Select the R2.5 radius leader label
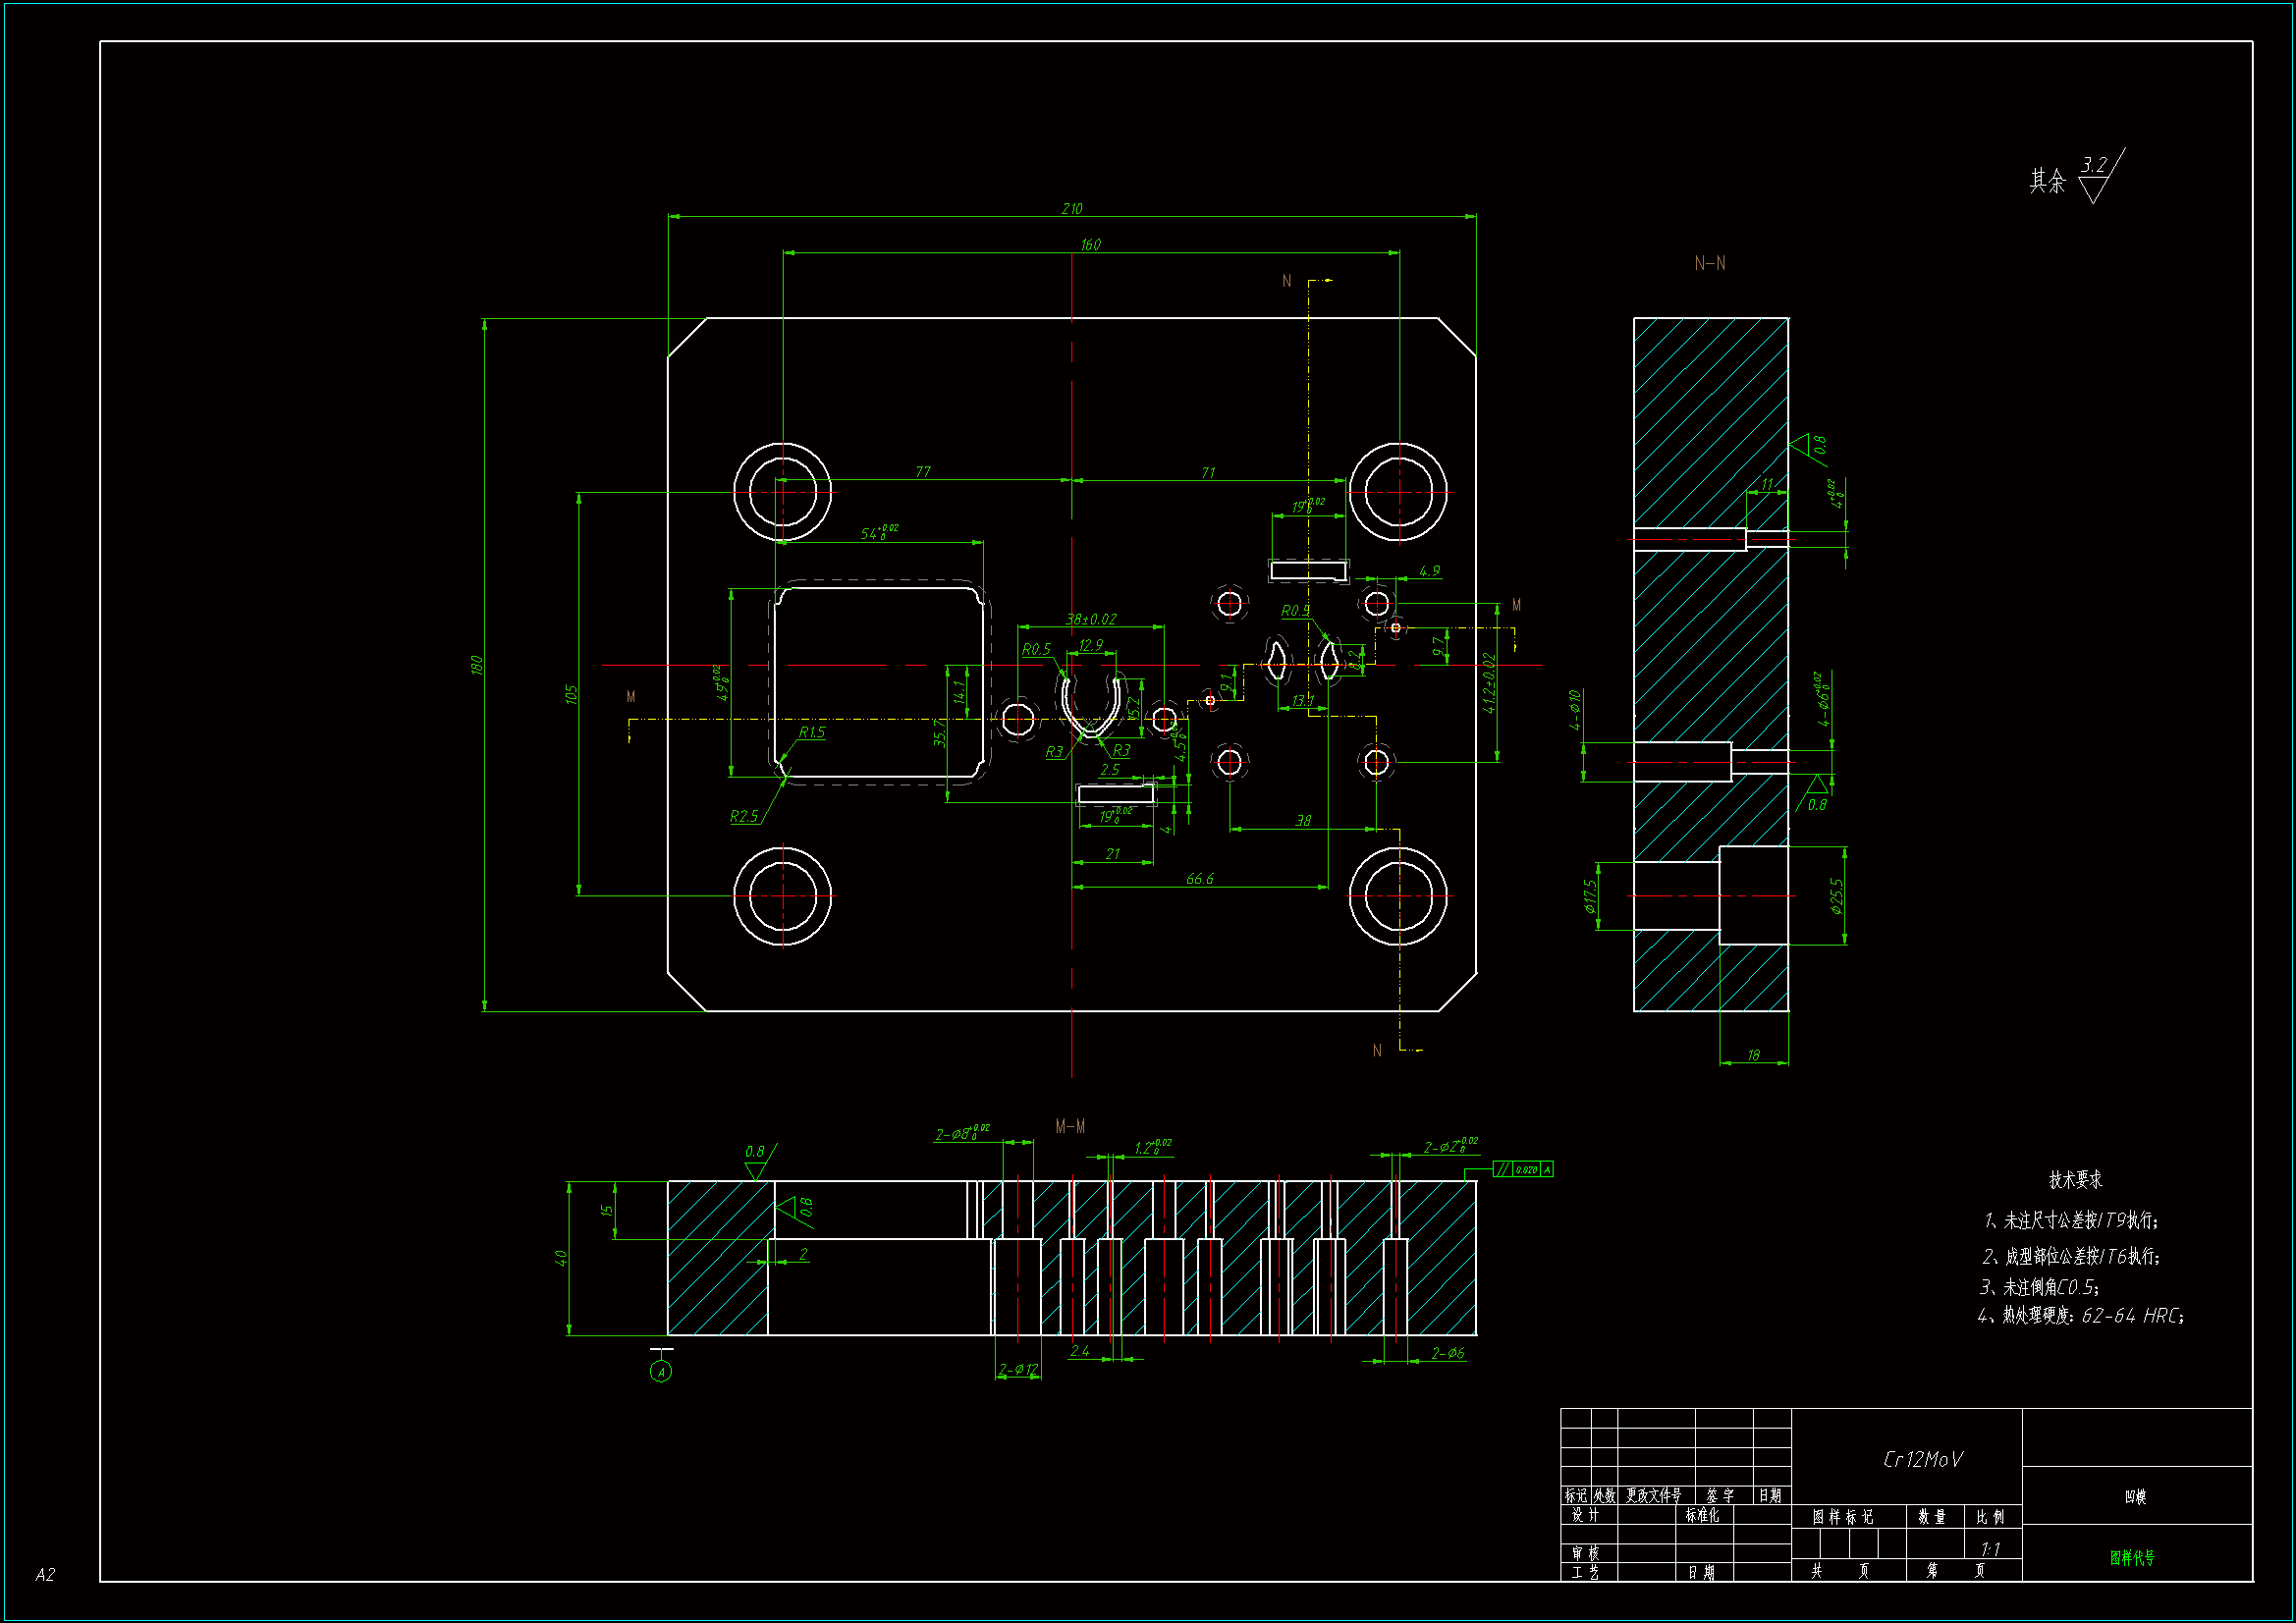The image size is (2296, 1623). 744,817
